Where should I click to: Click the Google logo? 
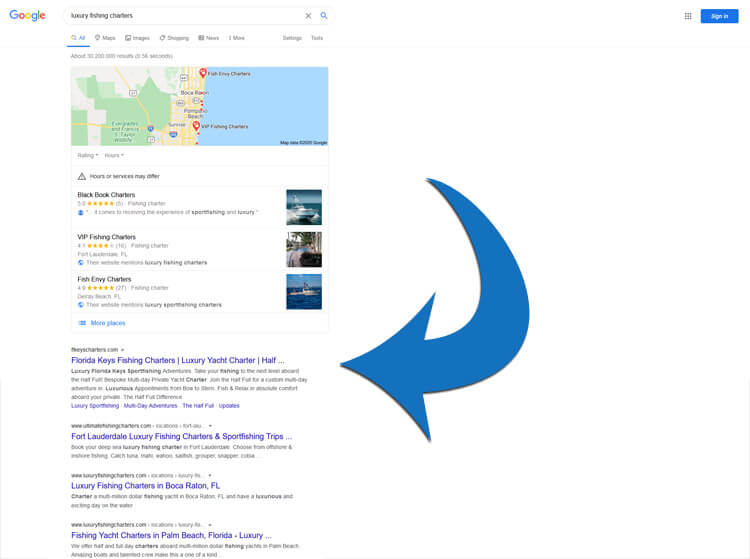pos(27,15)
